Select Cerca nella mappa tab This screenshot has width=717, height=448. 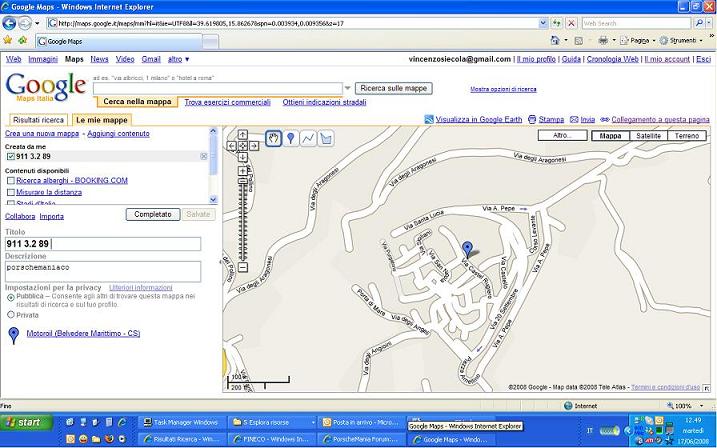coord(137,101)
